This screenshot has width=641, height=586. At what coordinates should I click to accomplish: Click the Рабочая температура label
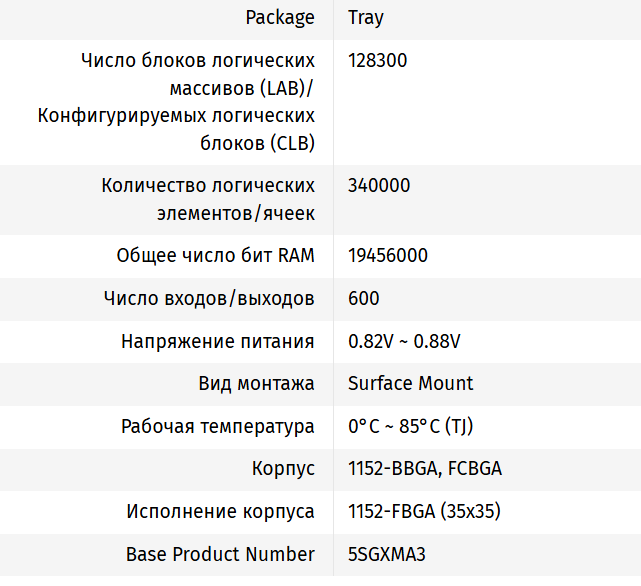[x=218, y=427]
